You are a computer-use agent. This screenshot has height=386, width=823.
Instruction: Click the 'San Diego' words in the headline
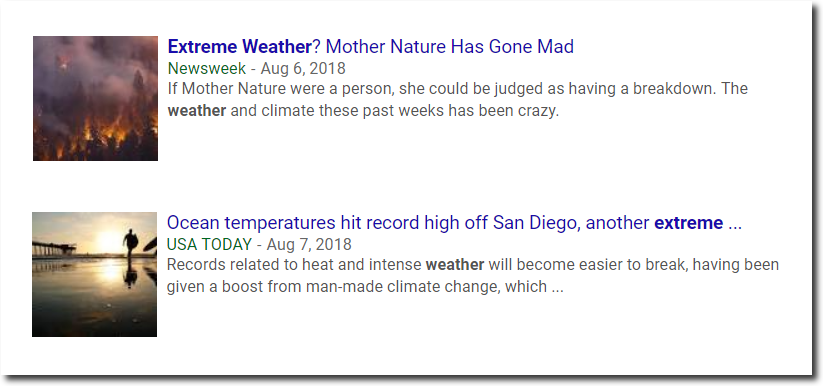click(x=535, y=223)
